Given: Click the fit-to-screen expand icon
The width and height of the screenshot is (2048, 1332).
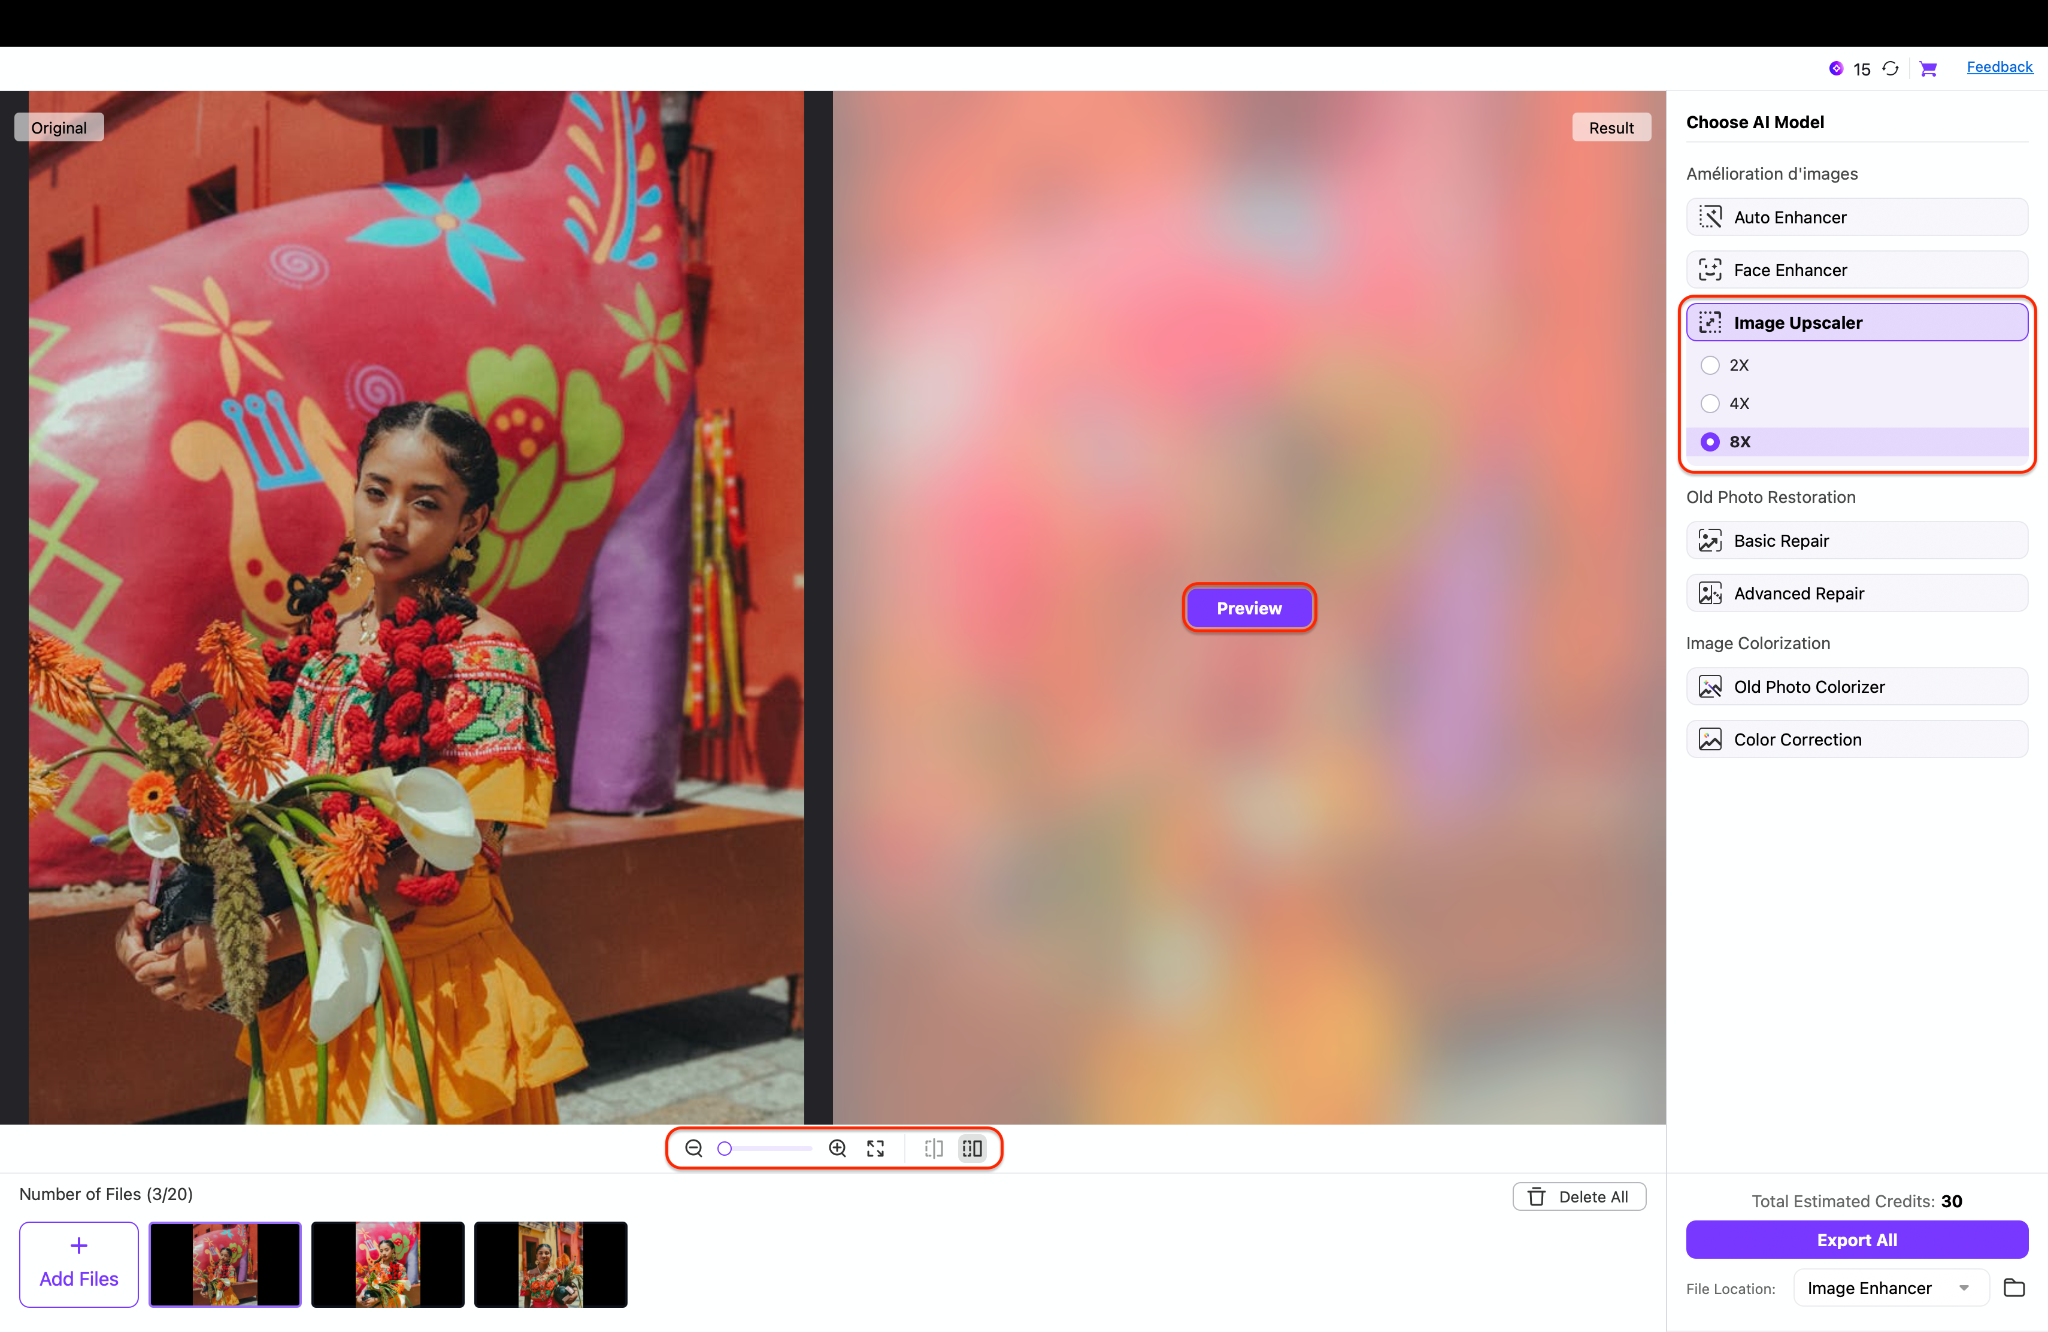Looking at the screenshot, I should 876,1148.
